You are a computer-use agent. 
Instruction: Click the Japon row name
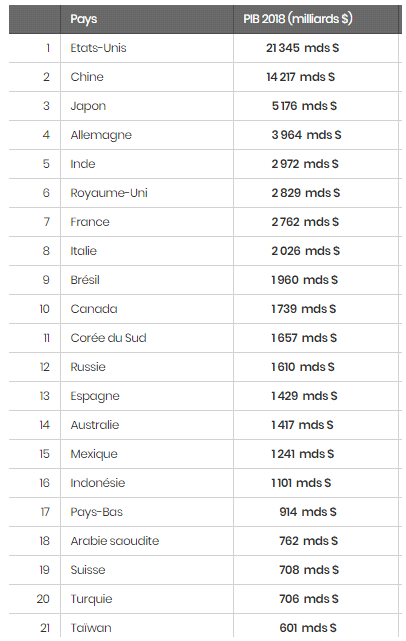tap(88, 106)
